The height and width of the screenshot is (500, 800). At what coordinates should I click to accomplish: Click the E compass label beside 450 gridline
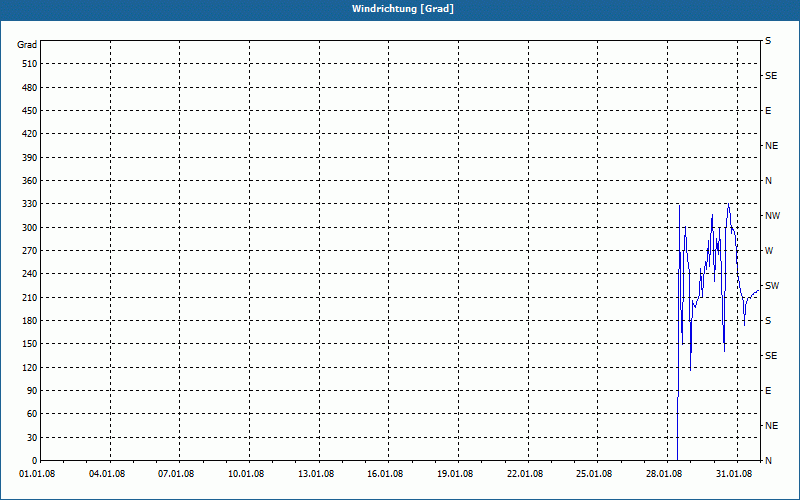pyautogui.click(x=768, y=111)
